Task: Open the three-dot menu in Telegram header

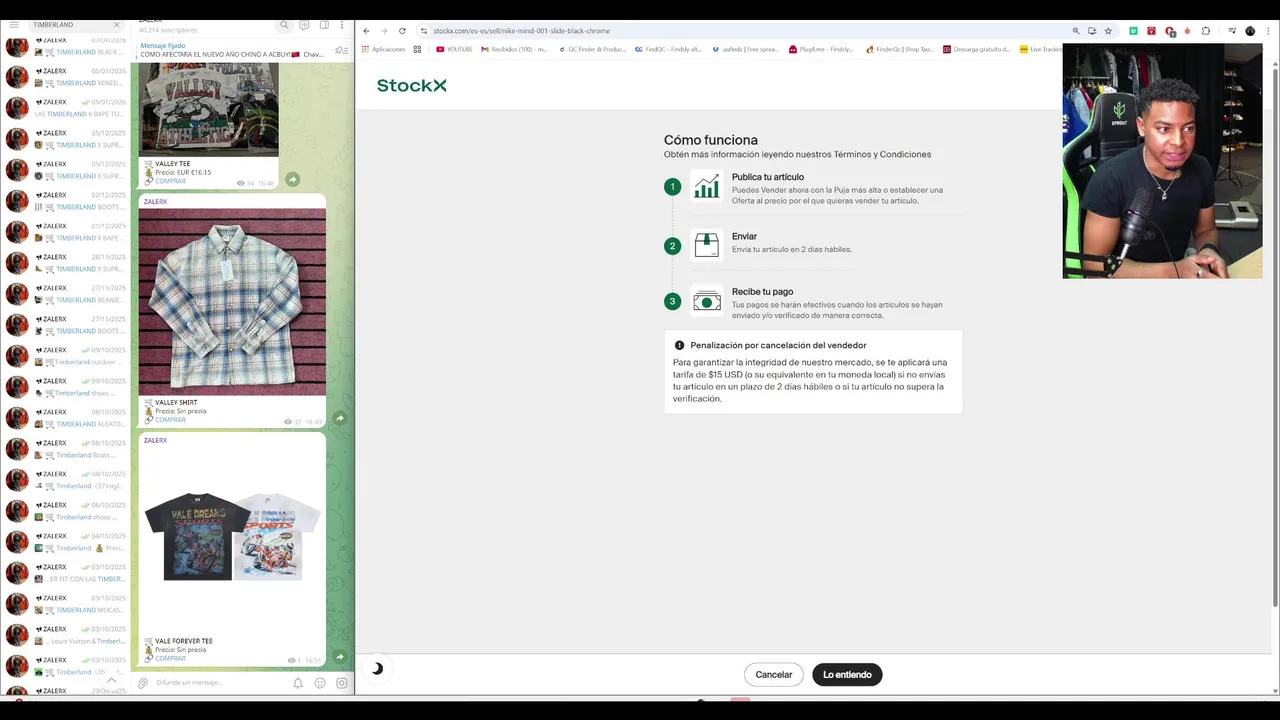Action: click(x=342, y=24)
